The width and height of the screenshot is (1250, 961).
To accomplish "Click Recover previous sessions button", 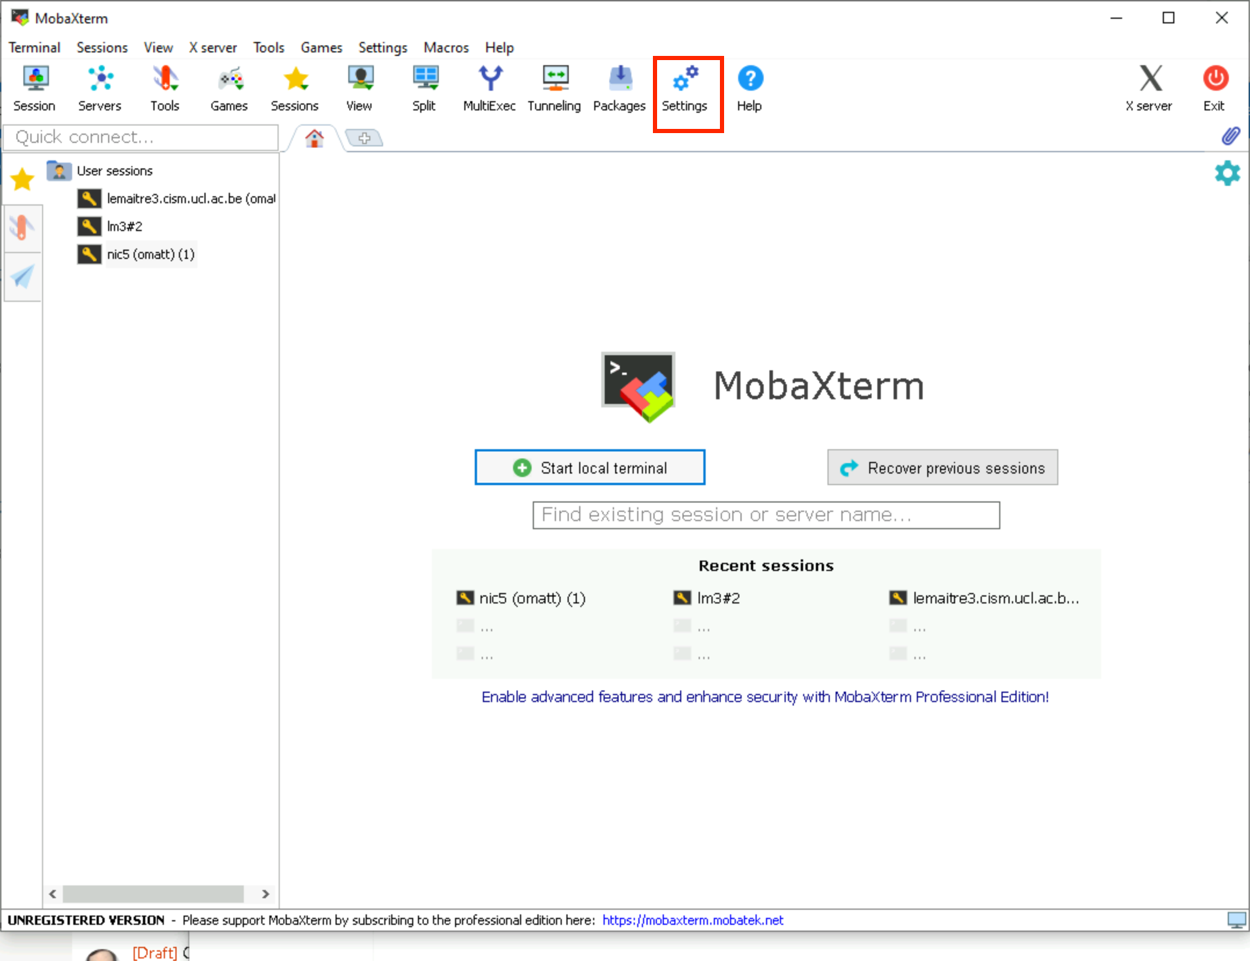I will click(943, 468).
